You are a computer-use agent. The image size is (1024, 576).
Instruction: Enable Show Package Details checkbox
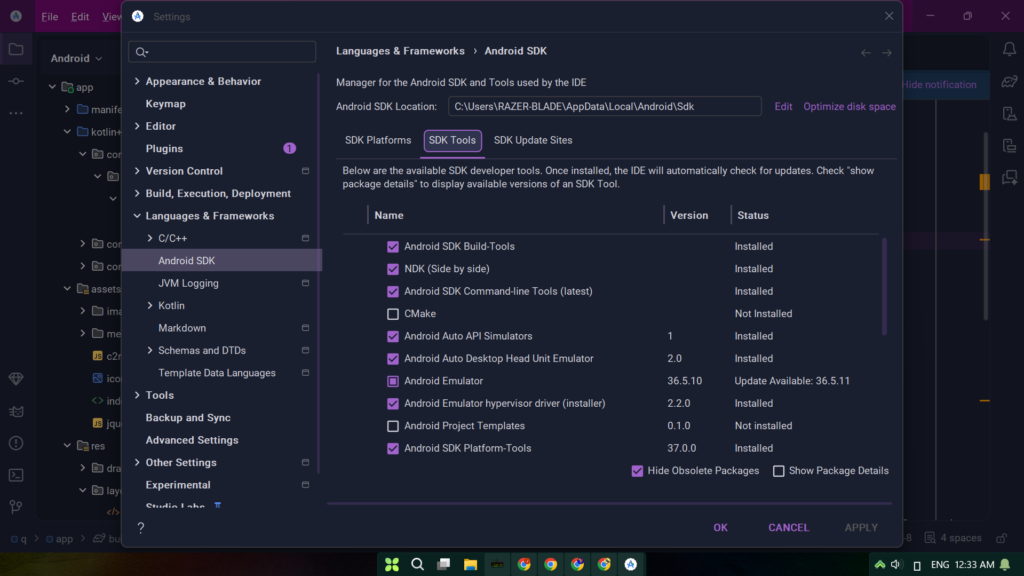coord(778,471)
